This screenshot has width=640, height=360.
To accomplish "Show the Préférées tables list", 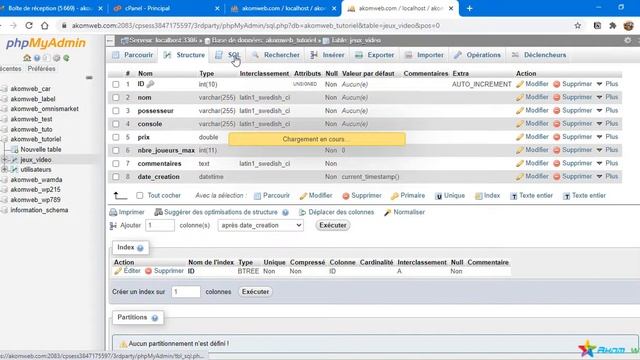I will point(41,69).
